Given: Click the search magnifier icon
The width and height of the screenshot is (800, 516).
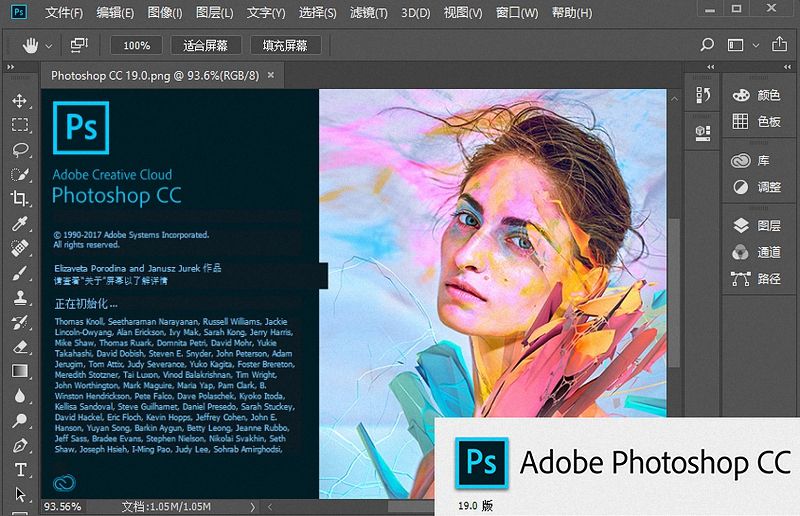Looking at the screenshot, I should pyautogui.click(x=707, y=45).
